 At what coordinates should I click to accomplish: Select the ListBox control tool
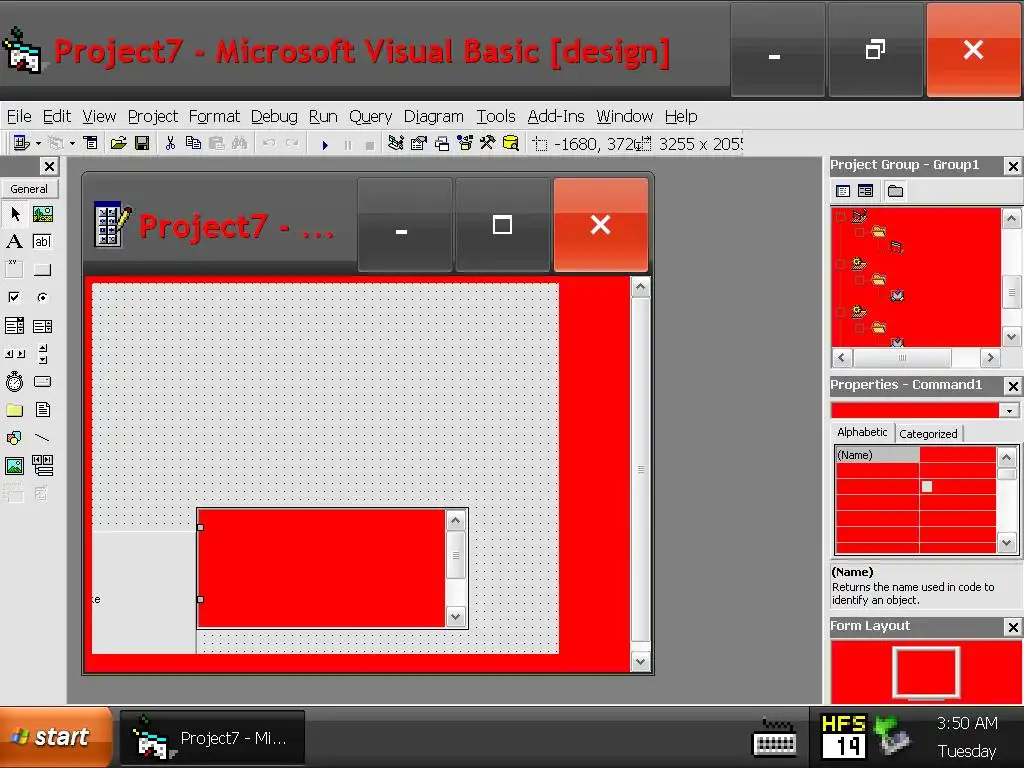pos(42,325)
